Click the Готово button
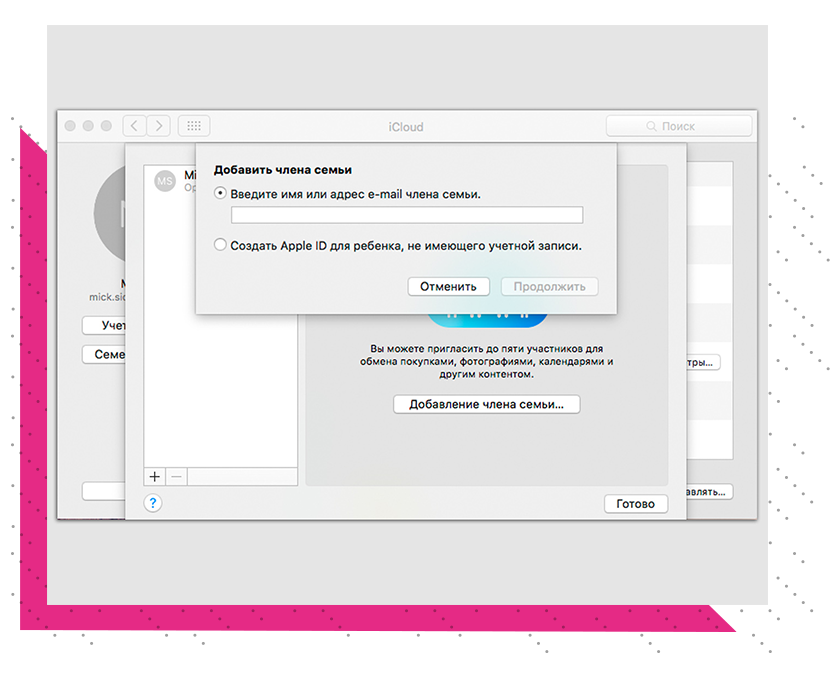840x680 pixels. pos(636,504)
